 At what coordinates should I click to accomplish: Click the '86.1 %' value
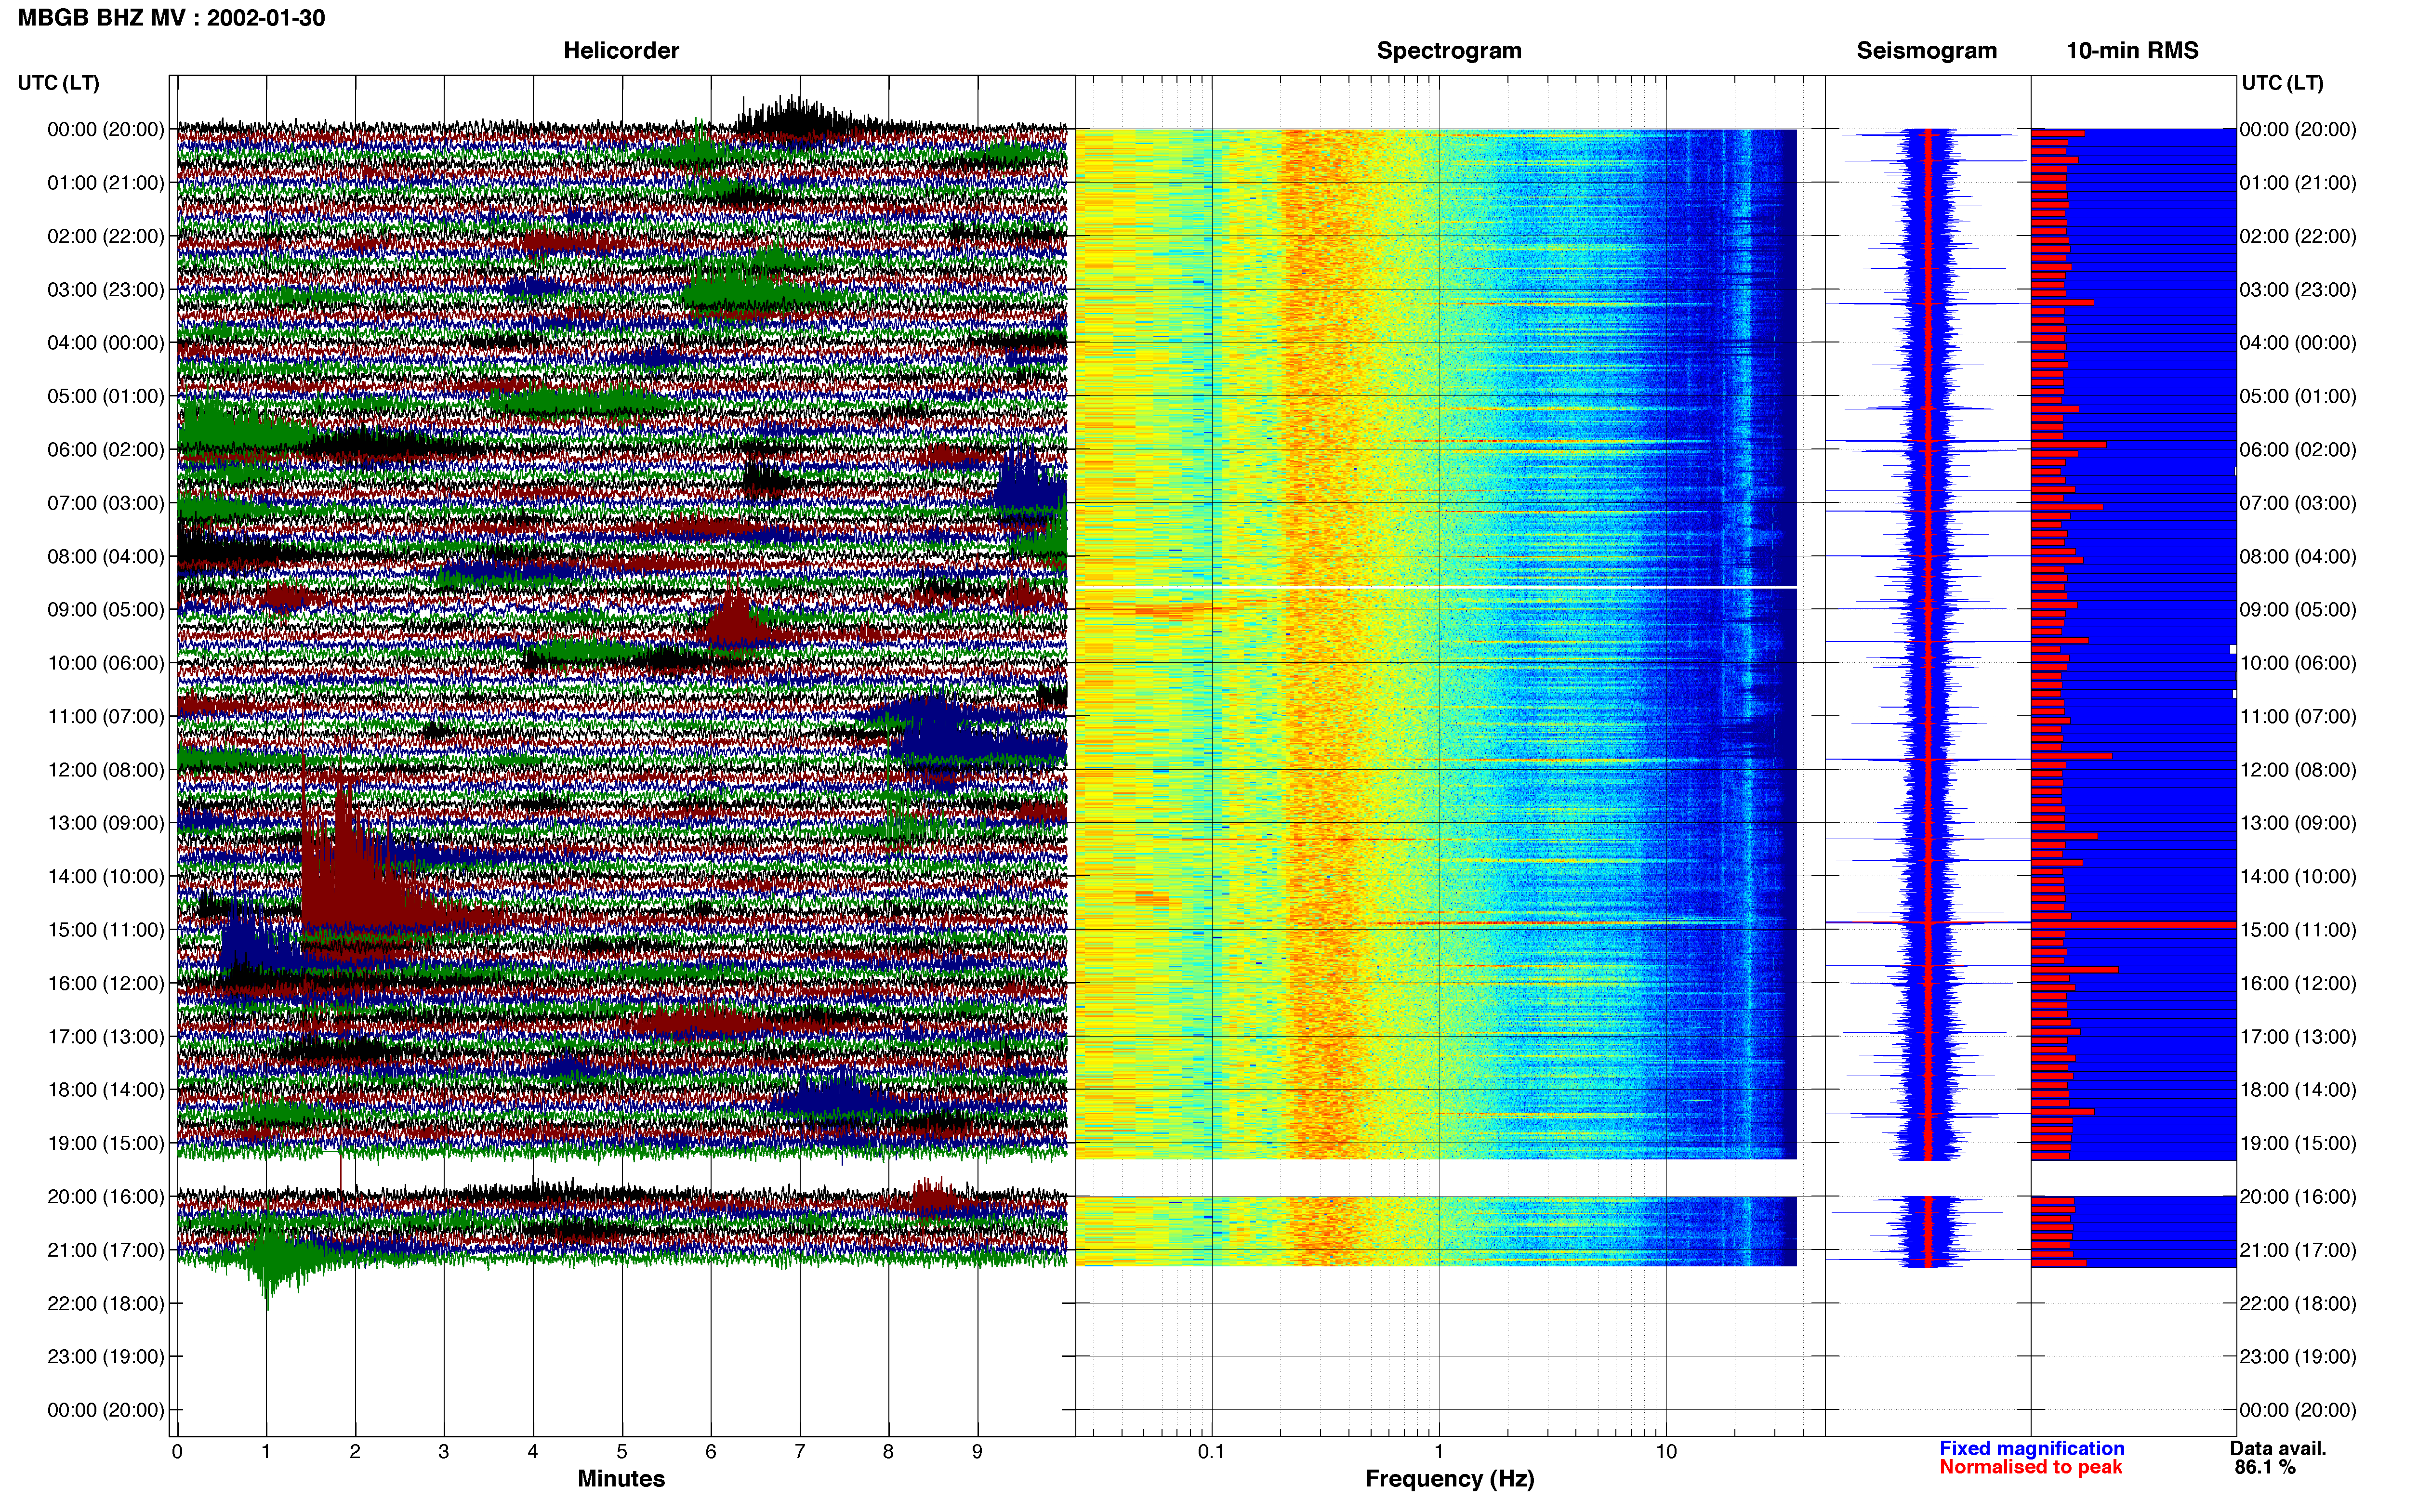2265,1467
